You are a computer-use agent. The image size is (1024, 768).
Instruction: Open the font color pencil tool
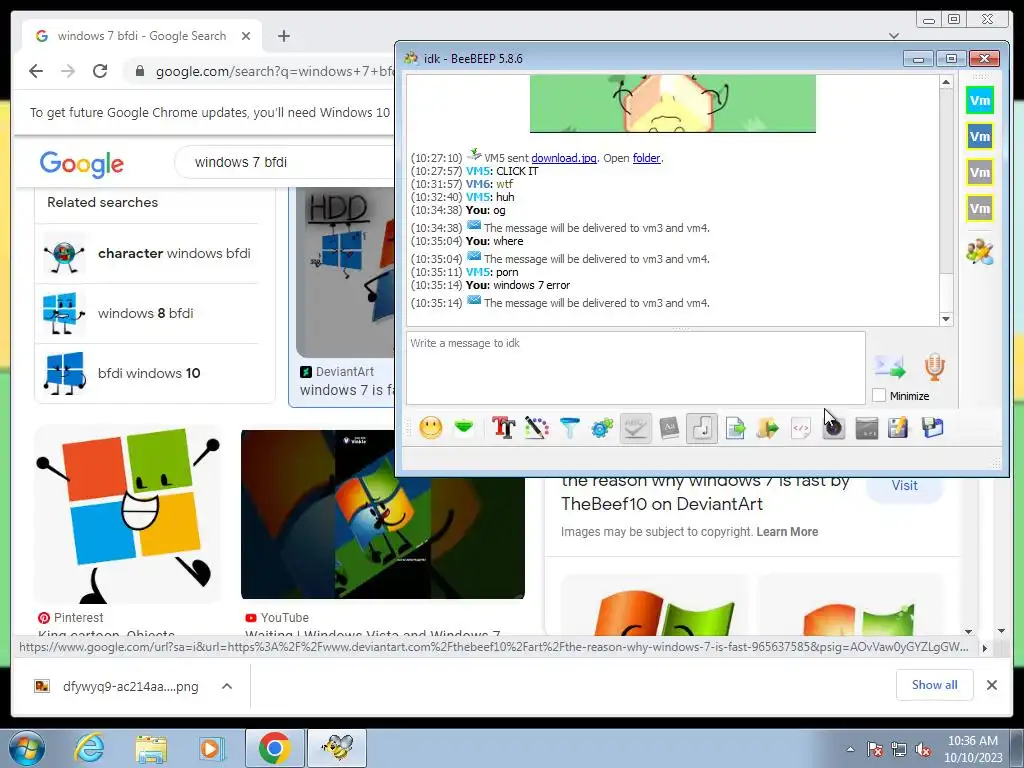coord(536,428)
